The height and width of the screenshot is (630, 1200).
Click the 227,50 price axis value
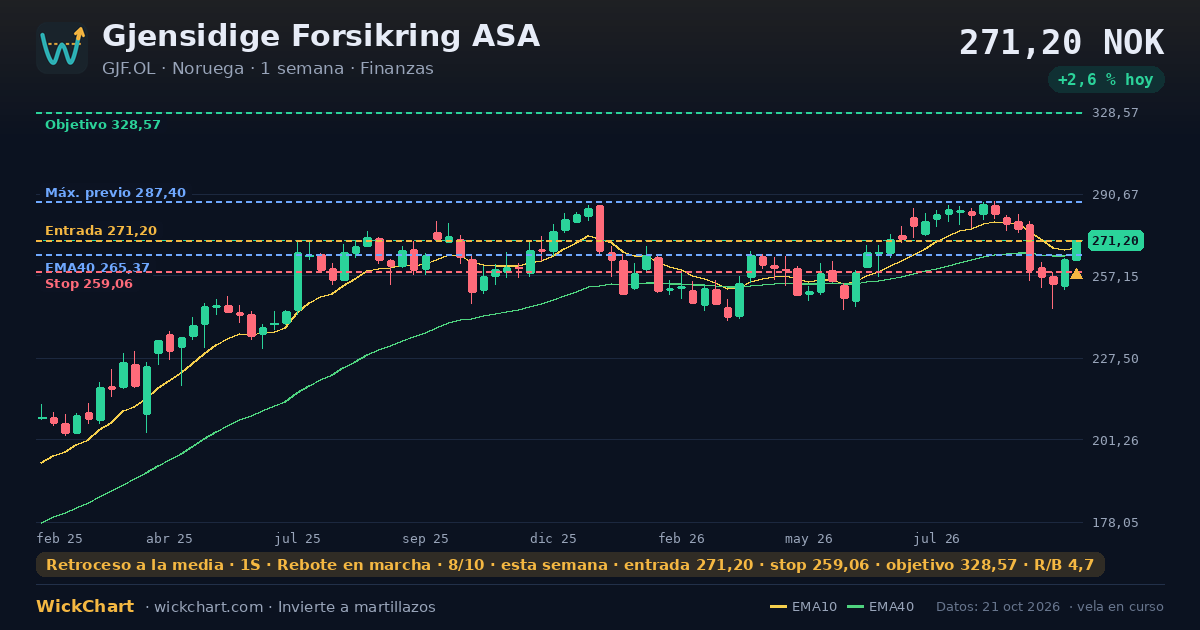(1115, 358)
